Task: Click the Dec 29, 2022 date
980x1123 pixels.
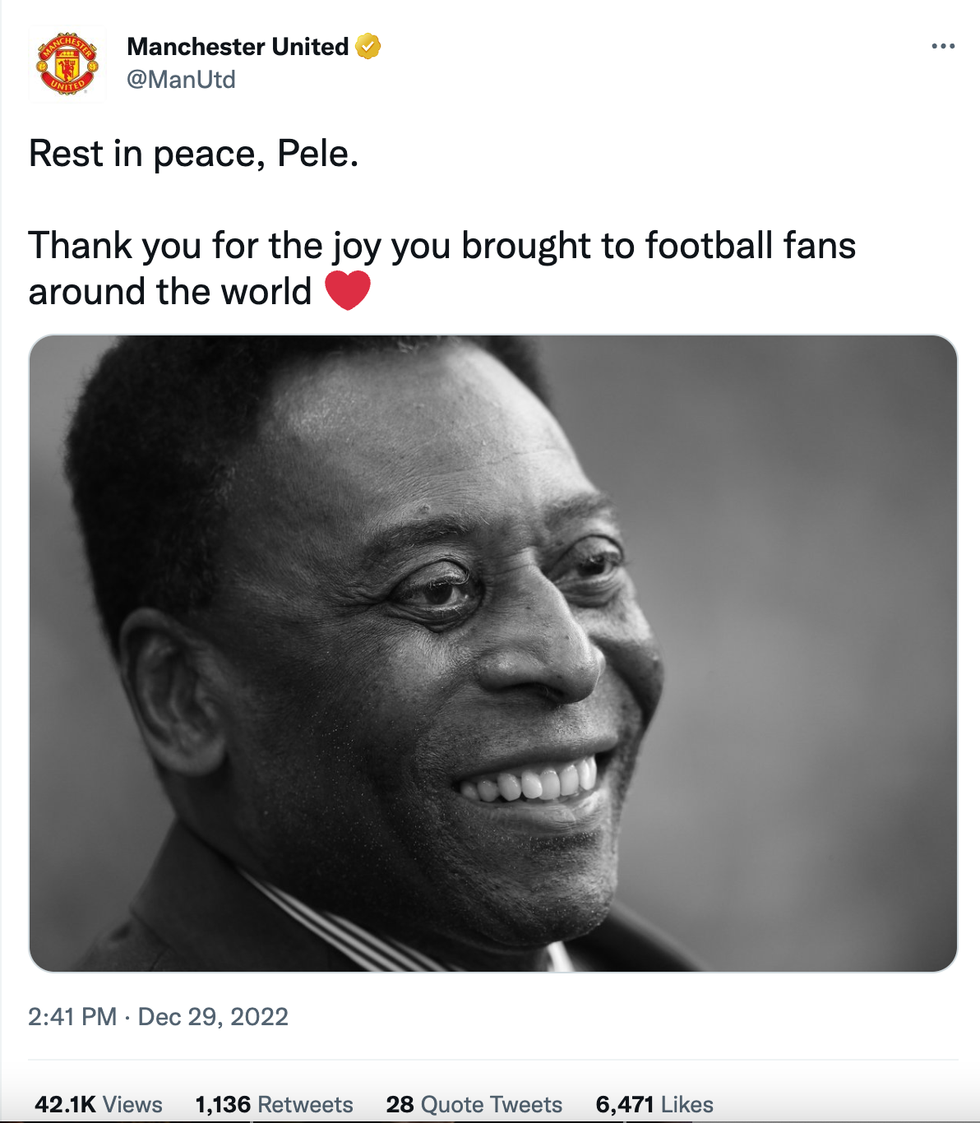Action: click(x=213, y=1017)
